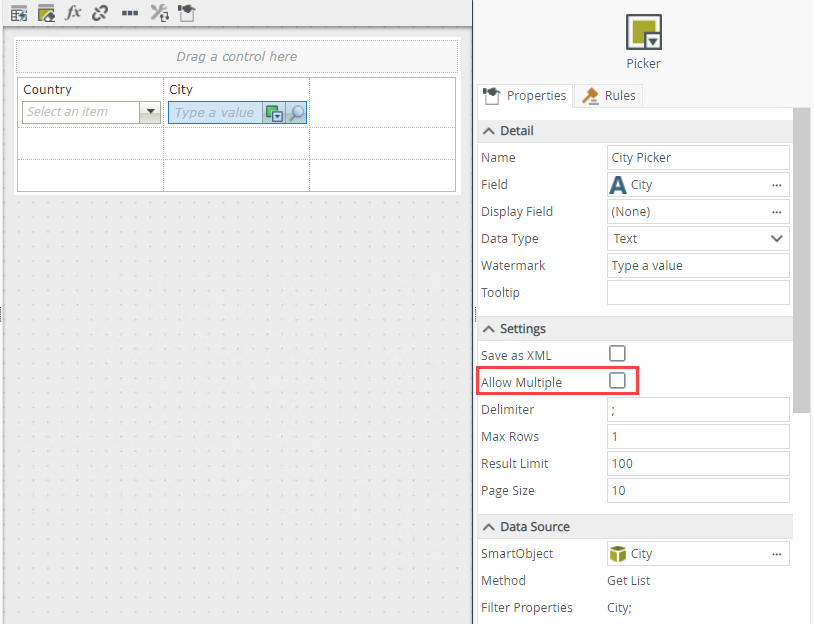Click the Method 'Get List' value
Viewport: 813px width, 624px height.
click(628, 581)
